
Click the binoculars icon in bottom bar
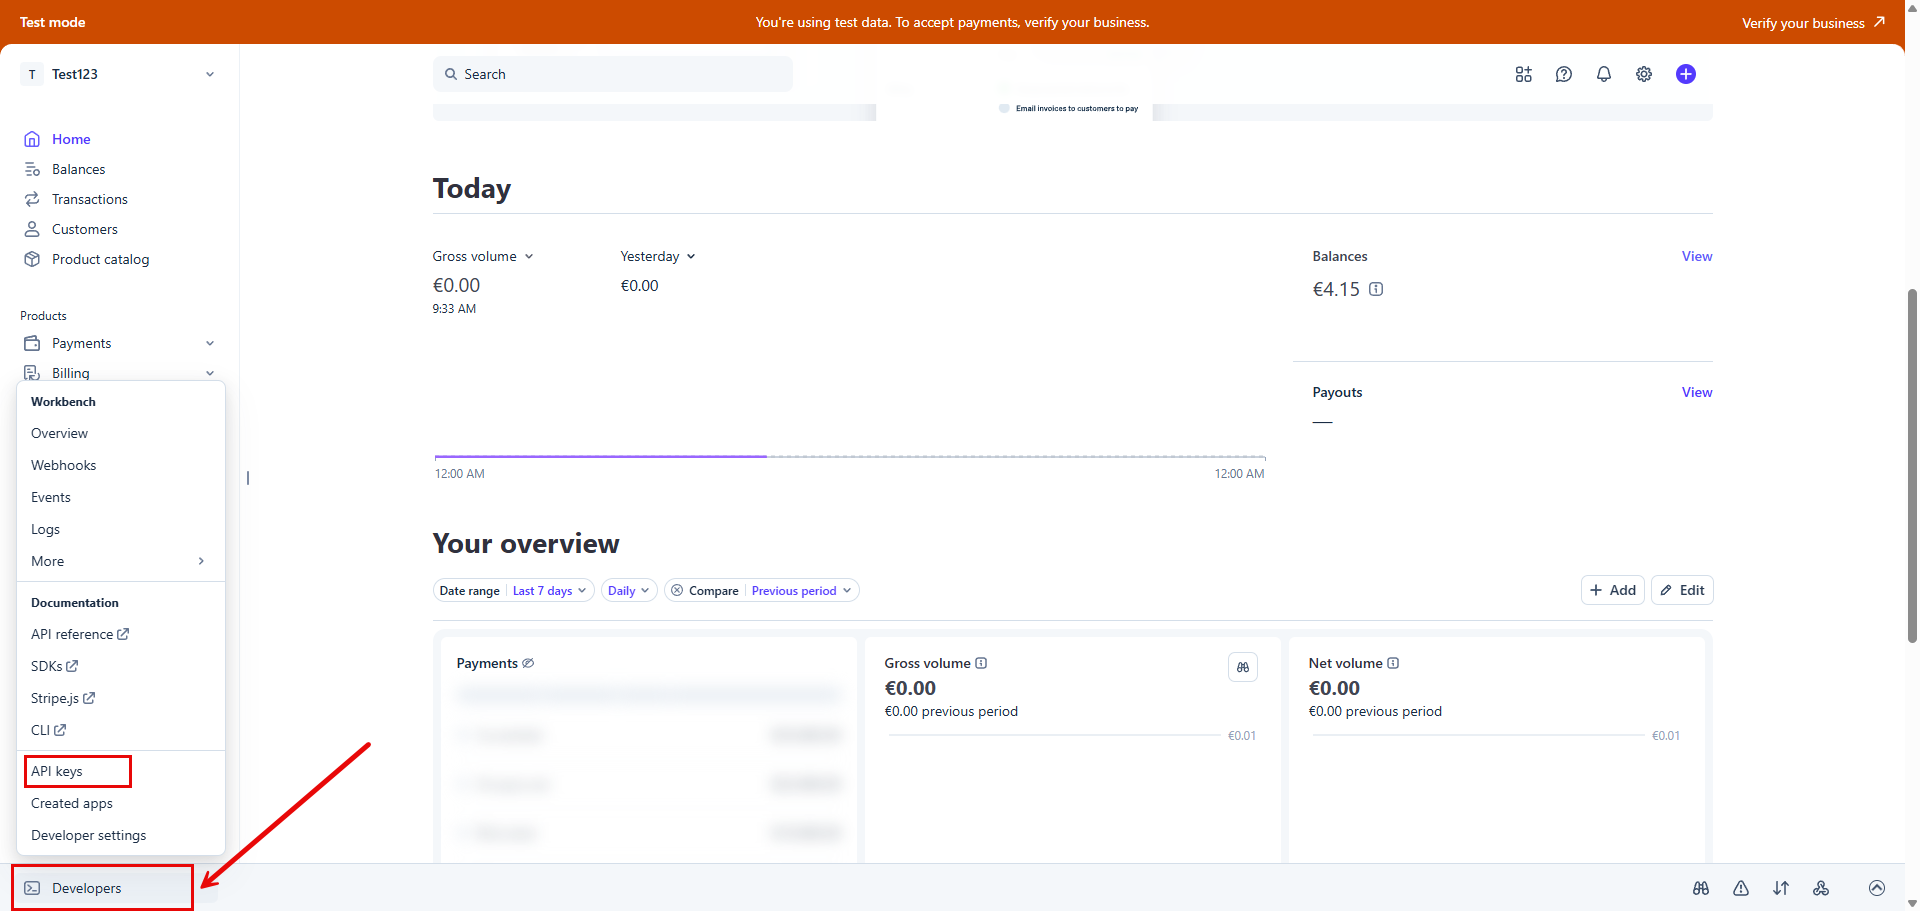pos(1701,888)
